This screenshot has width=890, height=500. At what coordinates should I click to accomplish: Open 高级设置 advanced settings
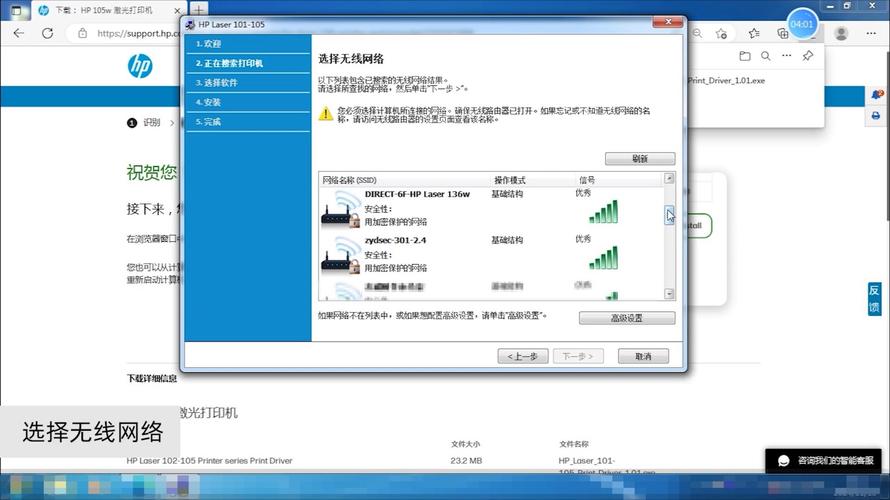tap(626, 318)
